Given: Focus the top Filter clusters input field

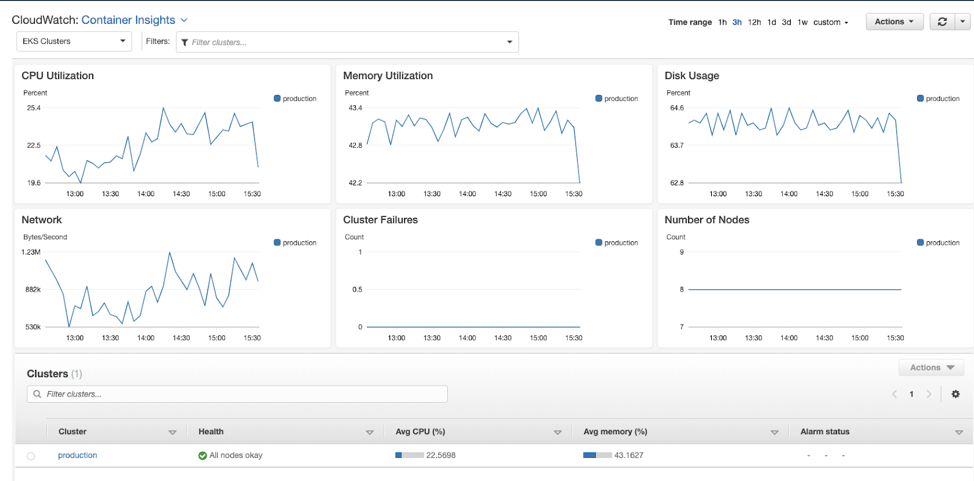Looking at the screenshot, I should click(347, 42).
